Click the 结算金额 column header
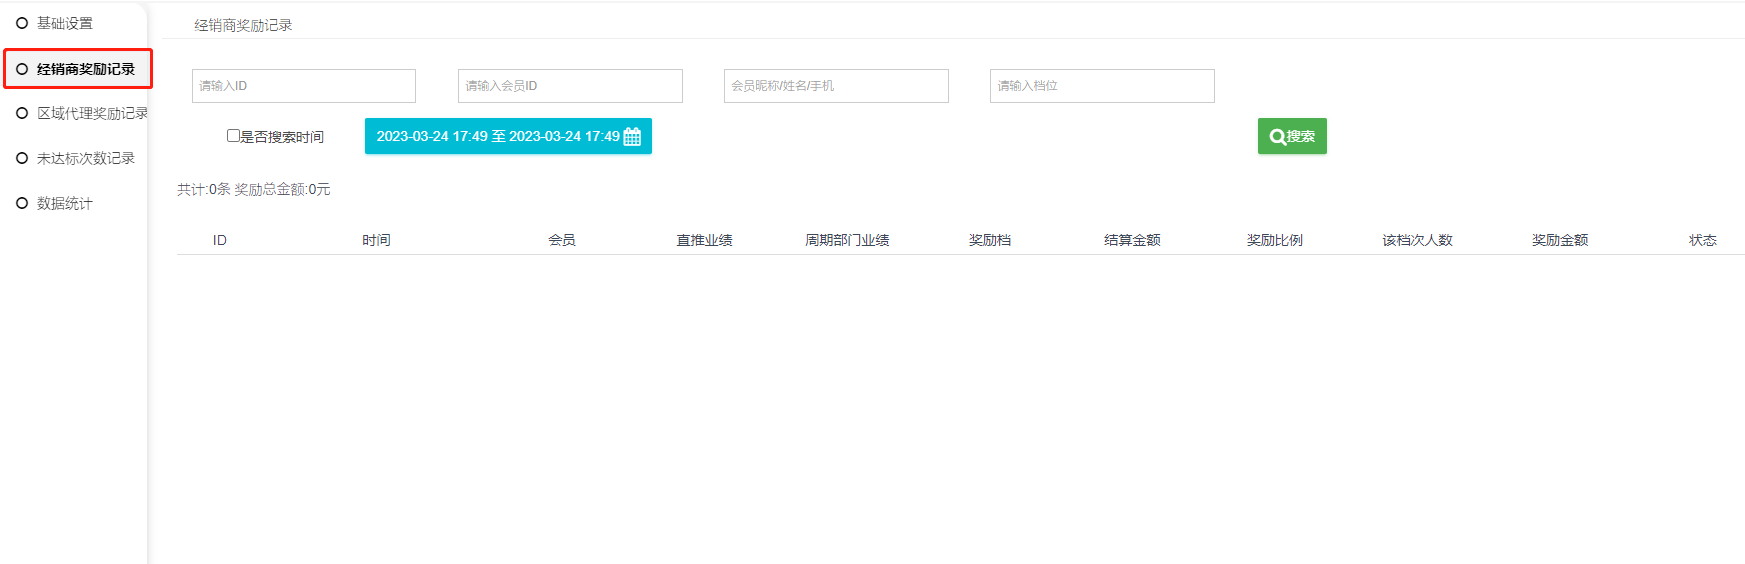1745x564 pixels. point(1132,240)
